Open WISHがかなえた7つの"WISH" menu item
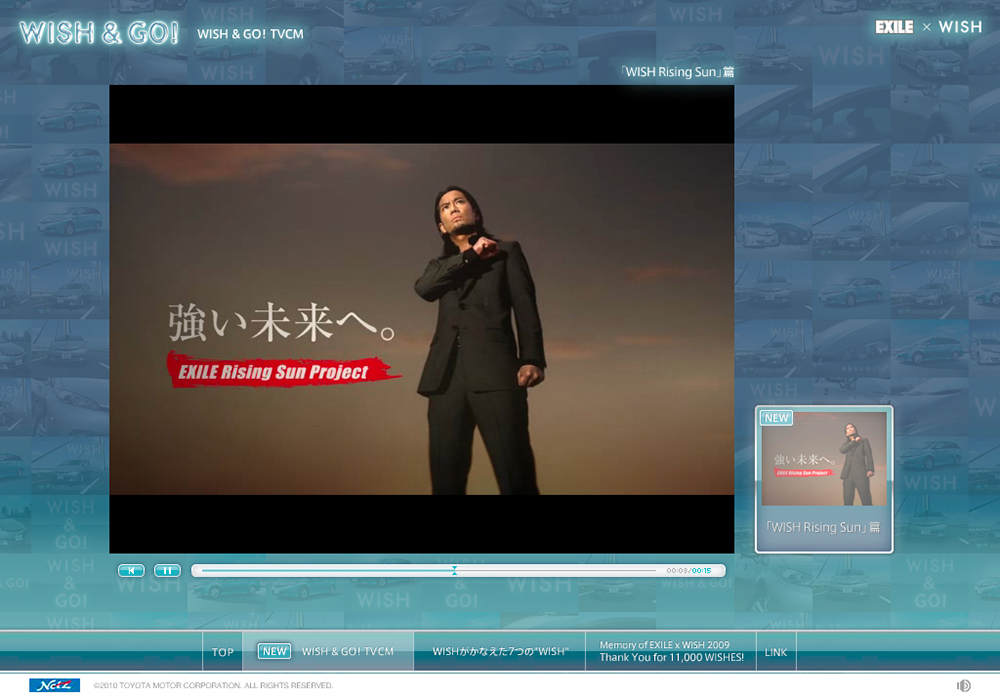Image resolution: width=1000 pixels, height=697 pixels. point(500,651)
